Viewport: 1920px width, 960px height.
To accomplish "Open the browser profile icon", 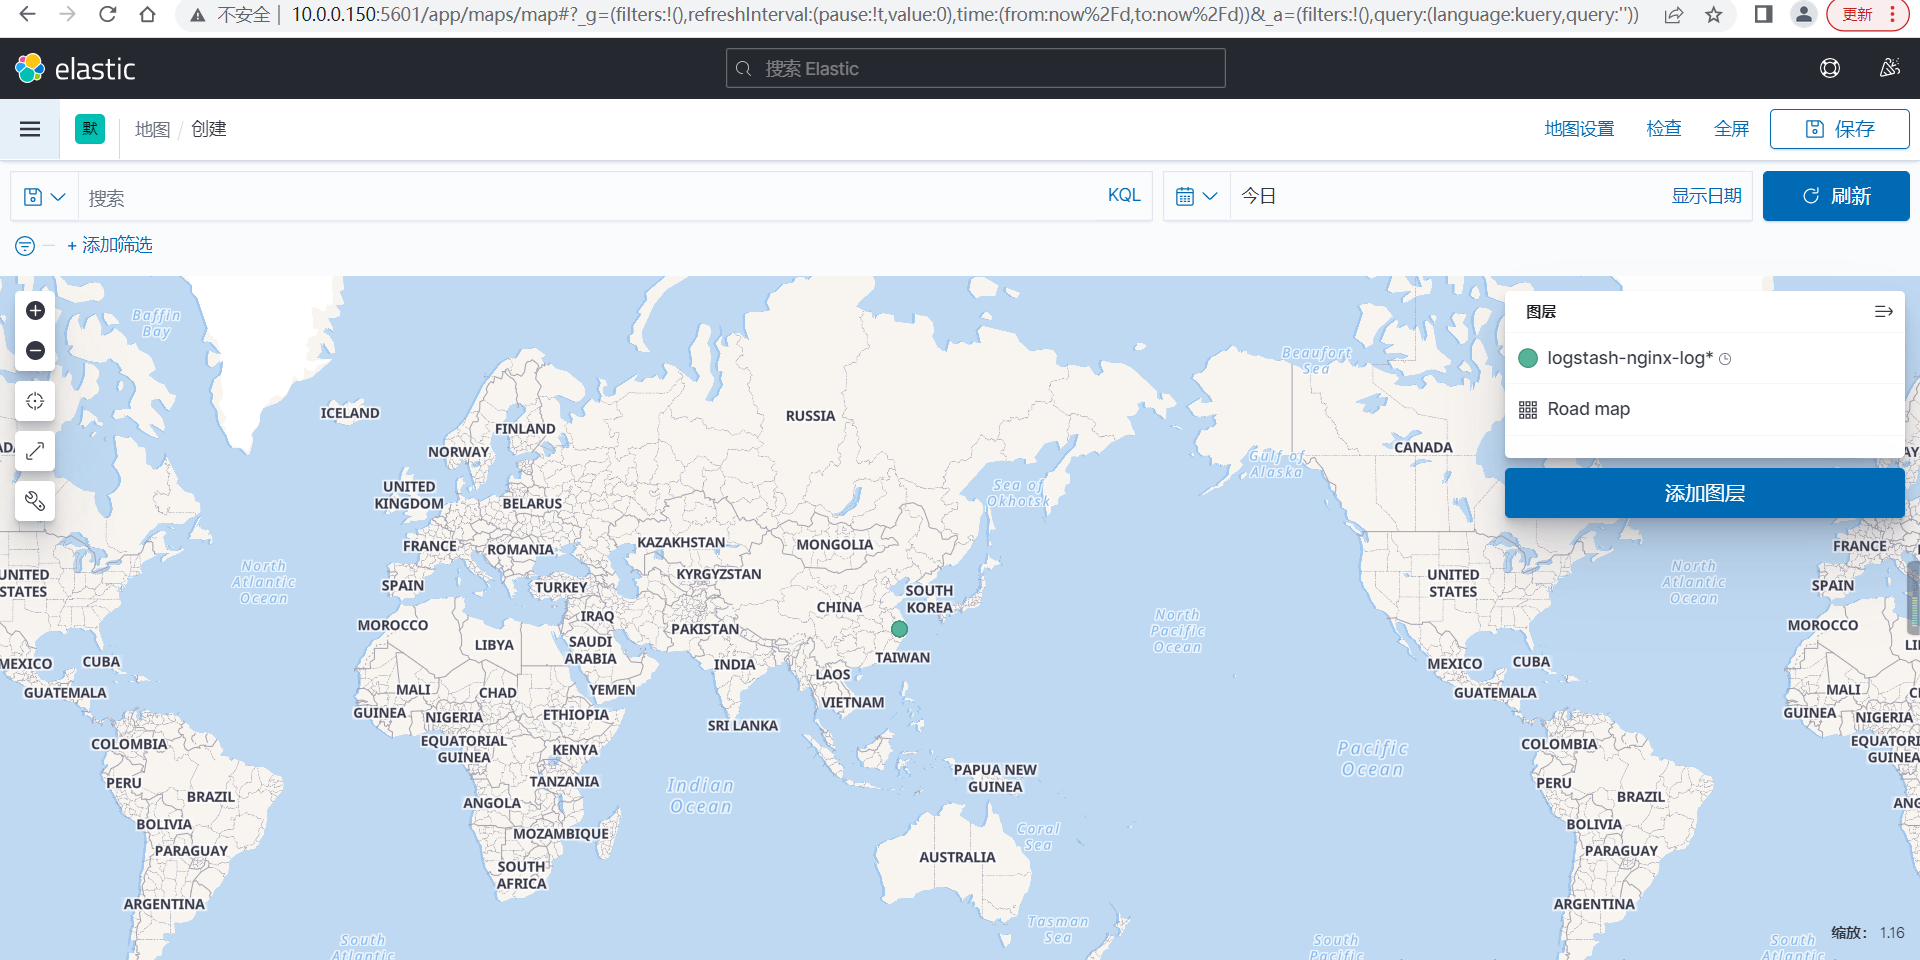I will [x=1803, y=14].
